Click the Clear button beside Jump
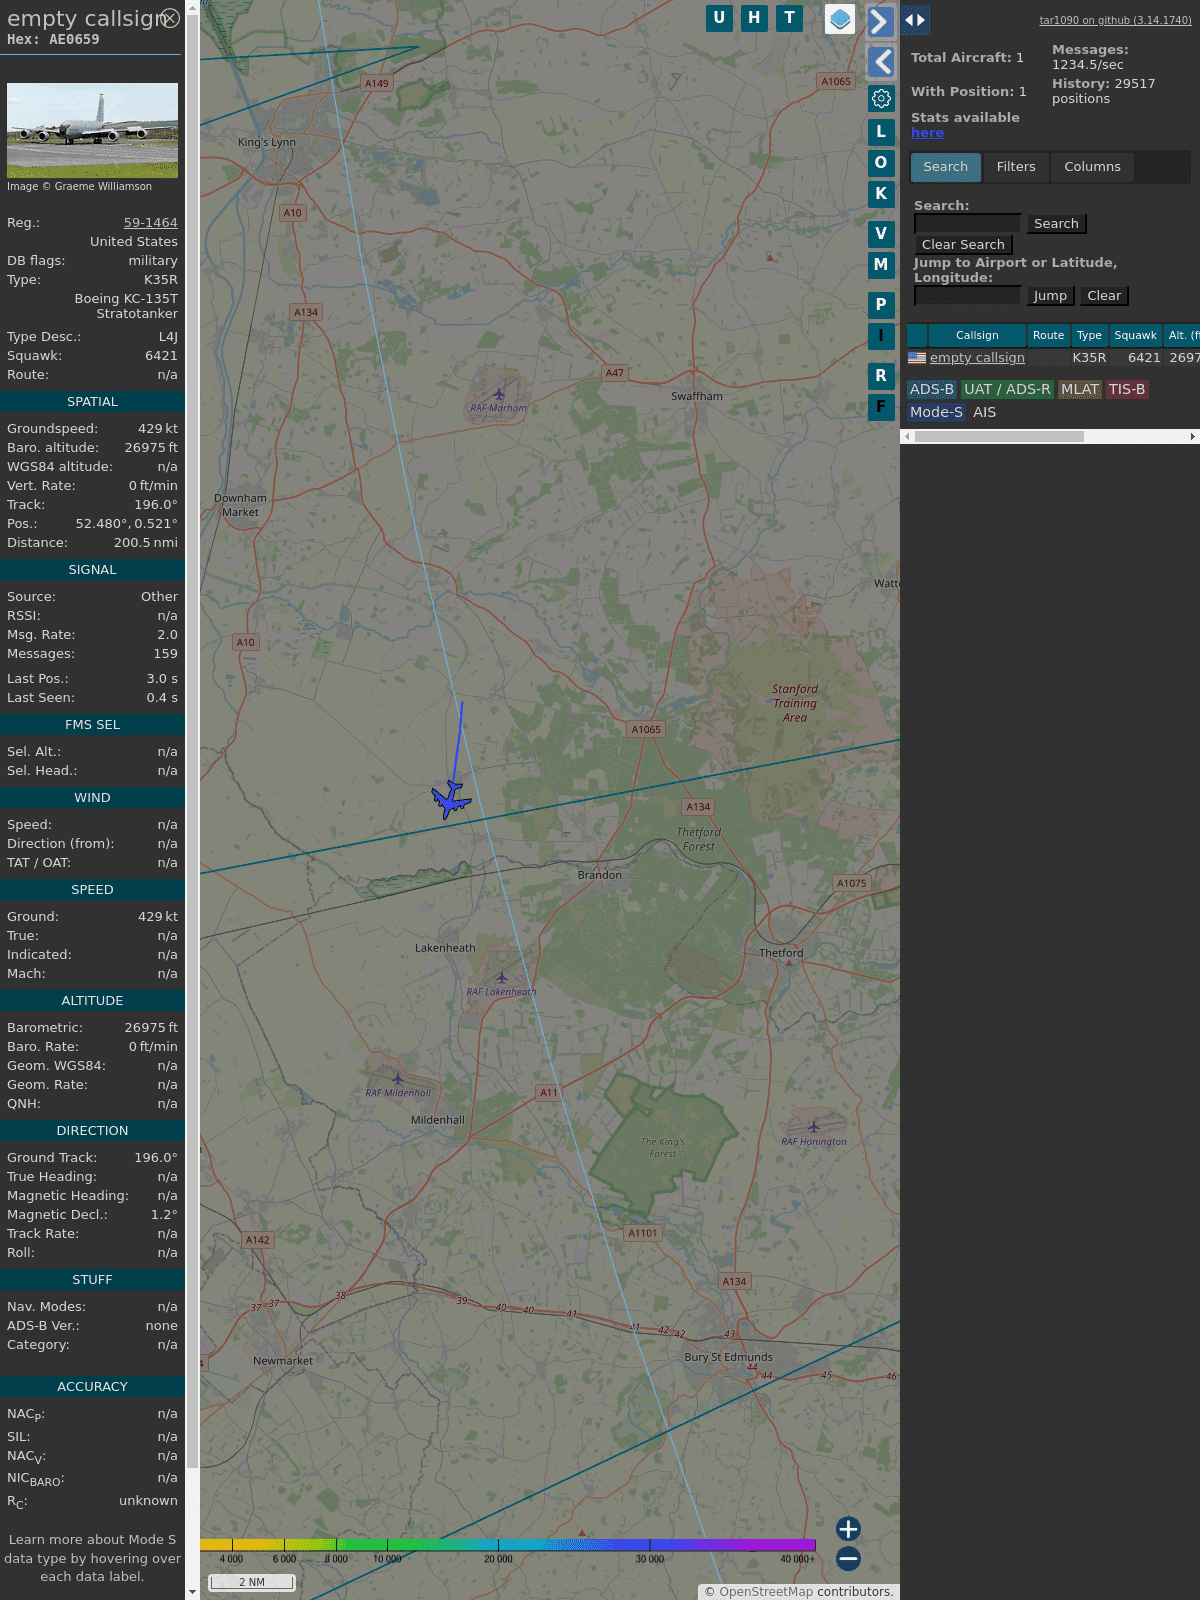Image resolution: width=1200 pixels, height=1600 pixels. (1104, 296)
